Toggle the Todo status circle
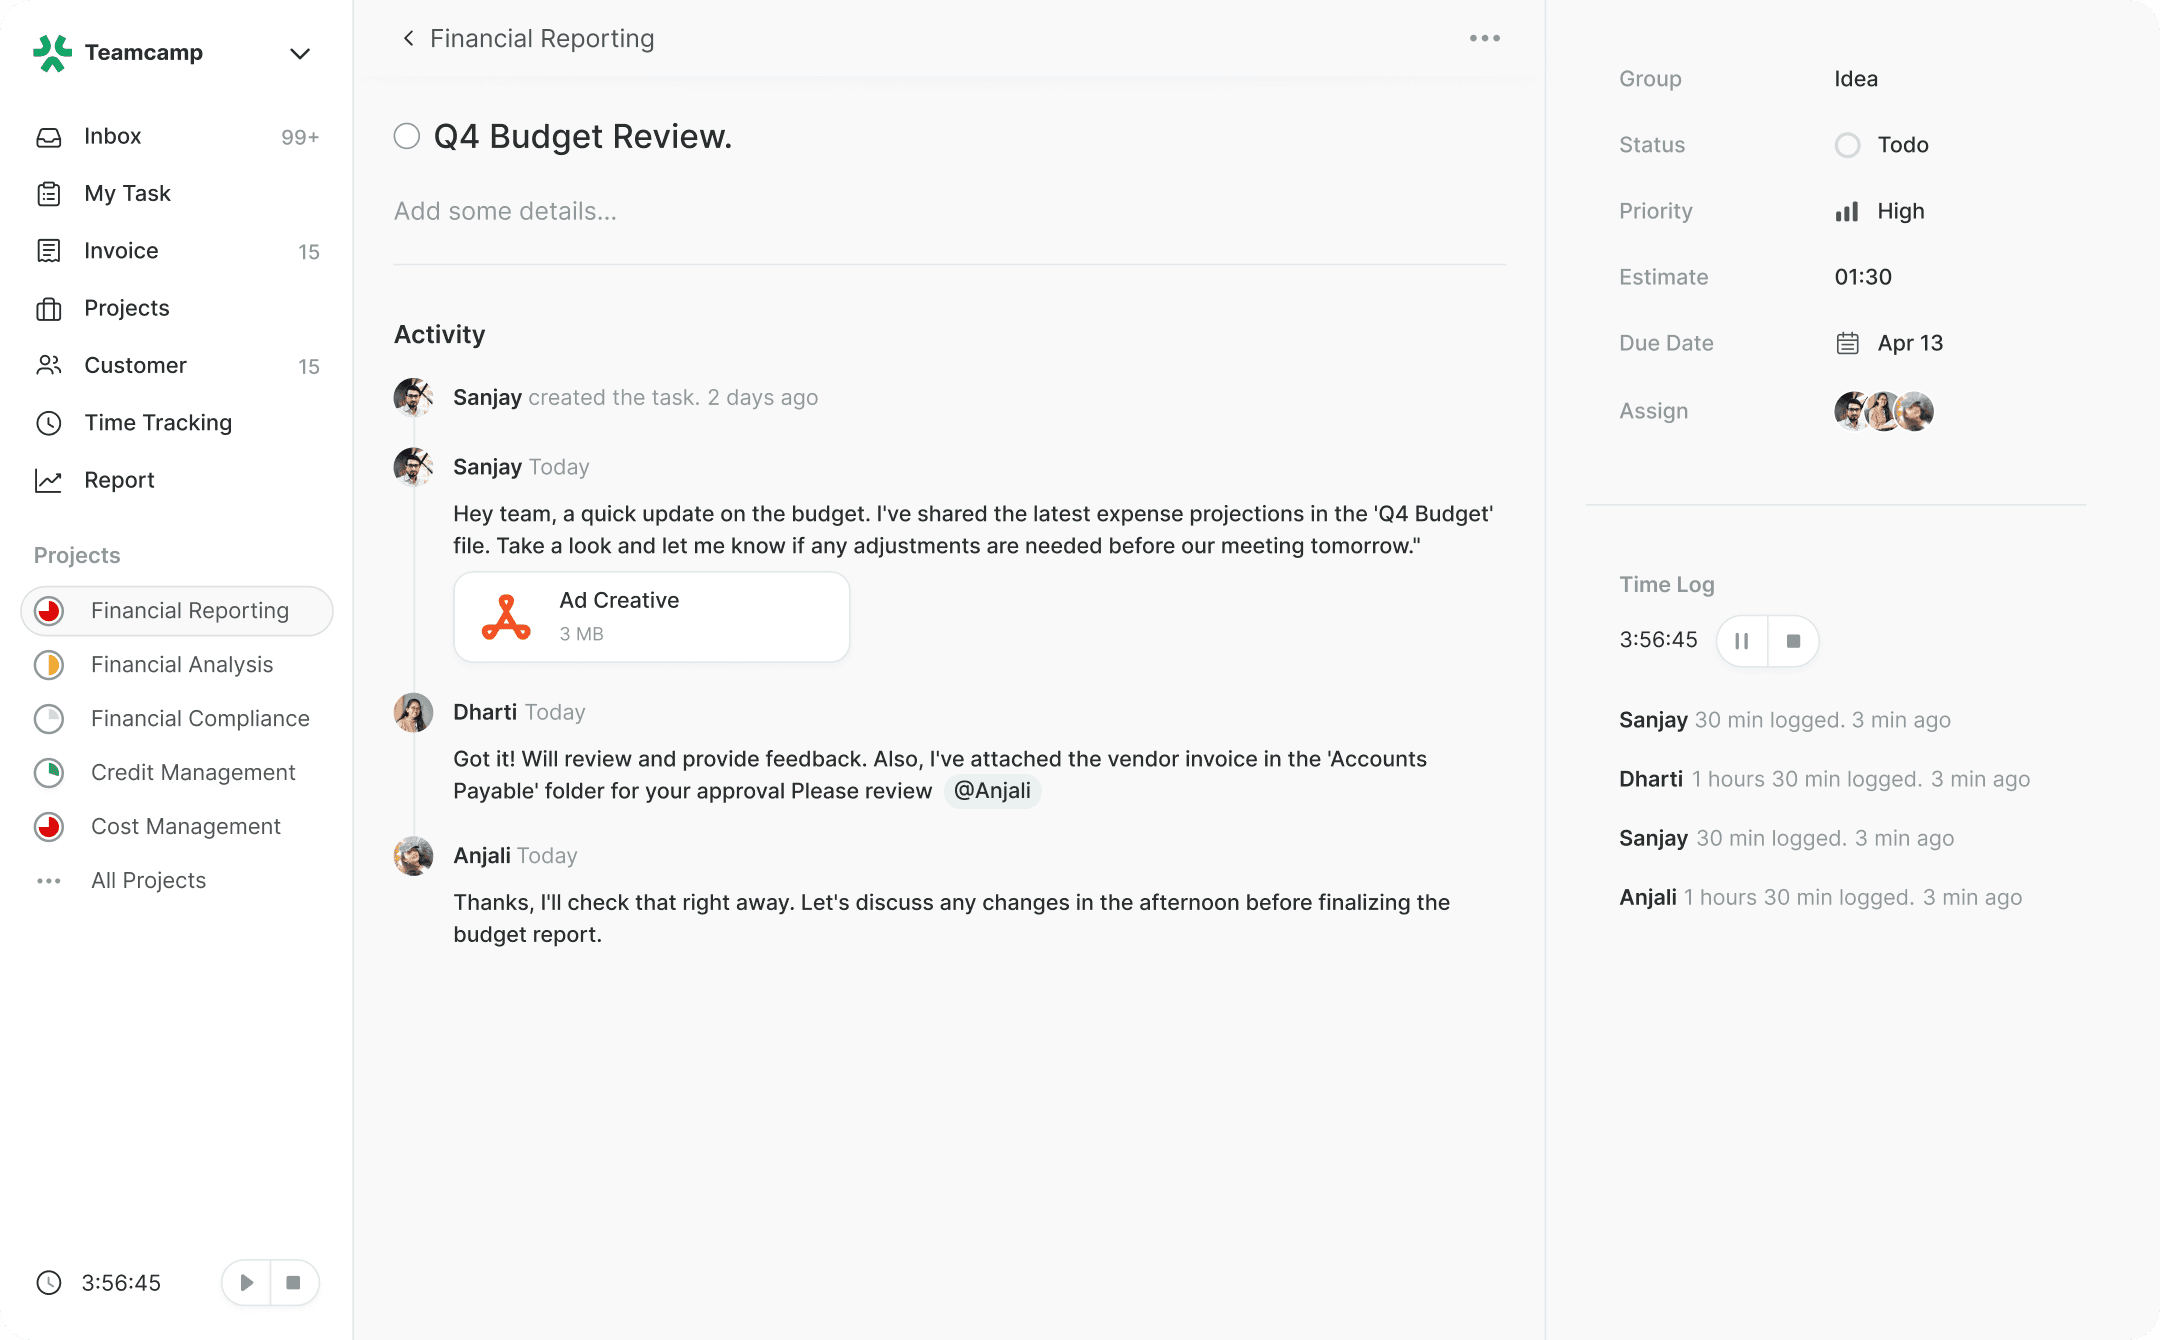Screen dimensions: 2160x1340 pyautogui.click(x=1847, y=146)
